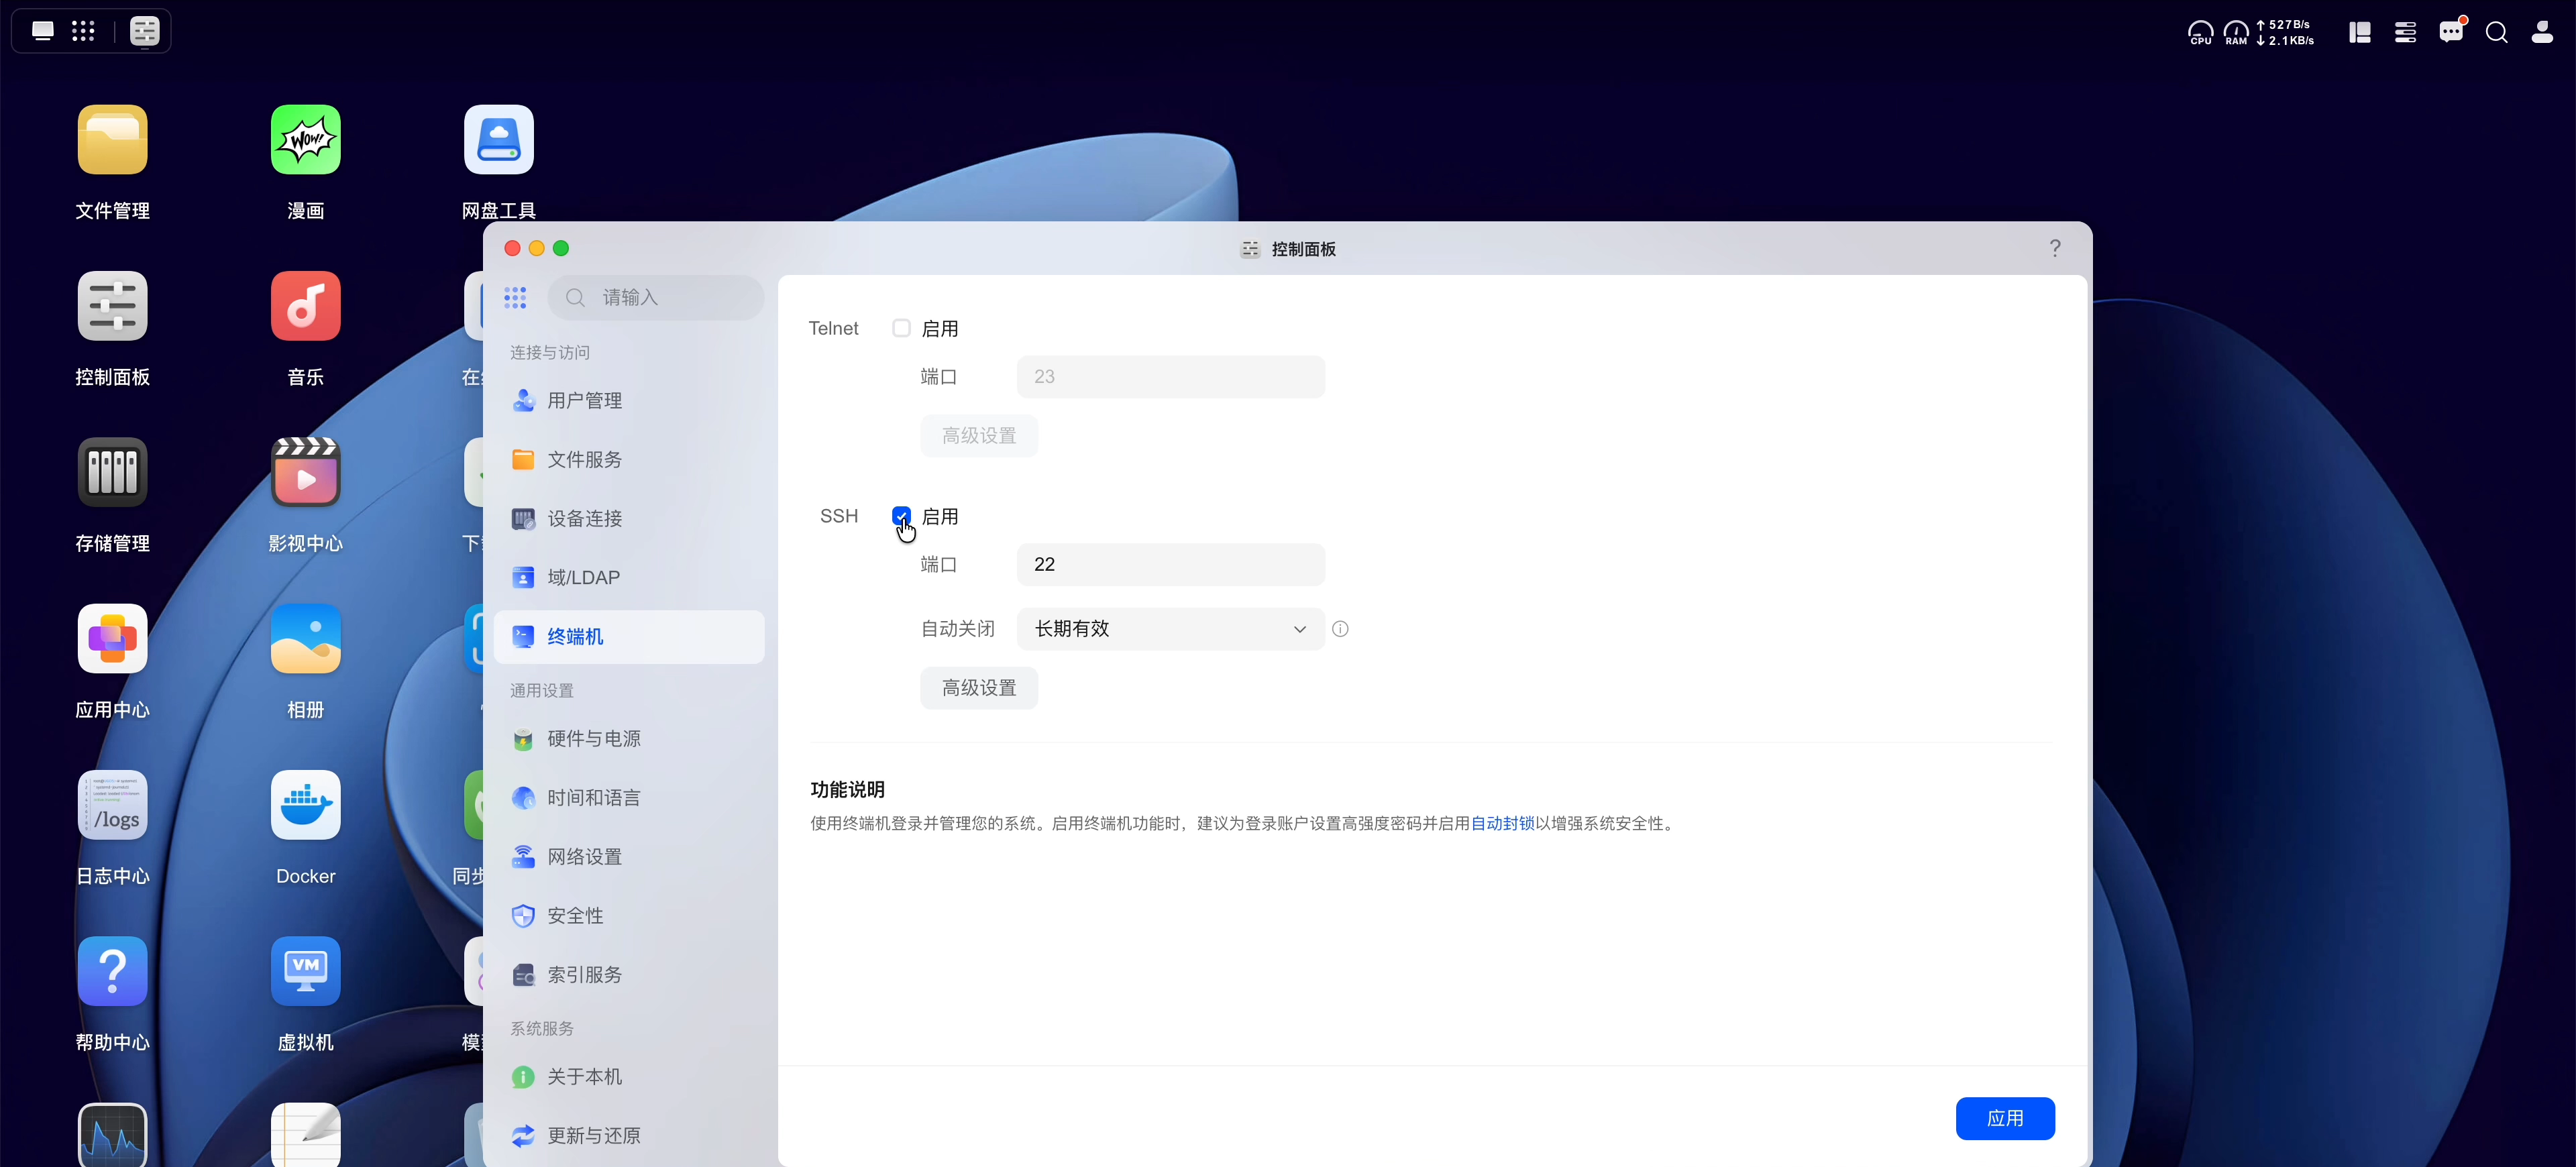The height and width of the screenshot is (1167, 2576).
Task: Open 网络设置 in sidebar
Action: coord(629,857)
